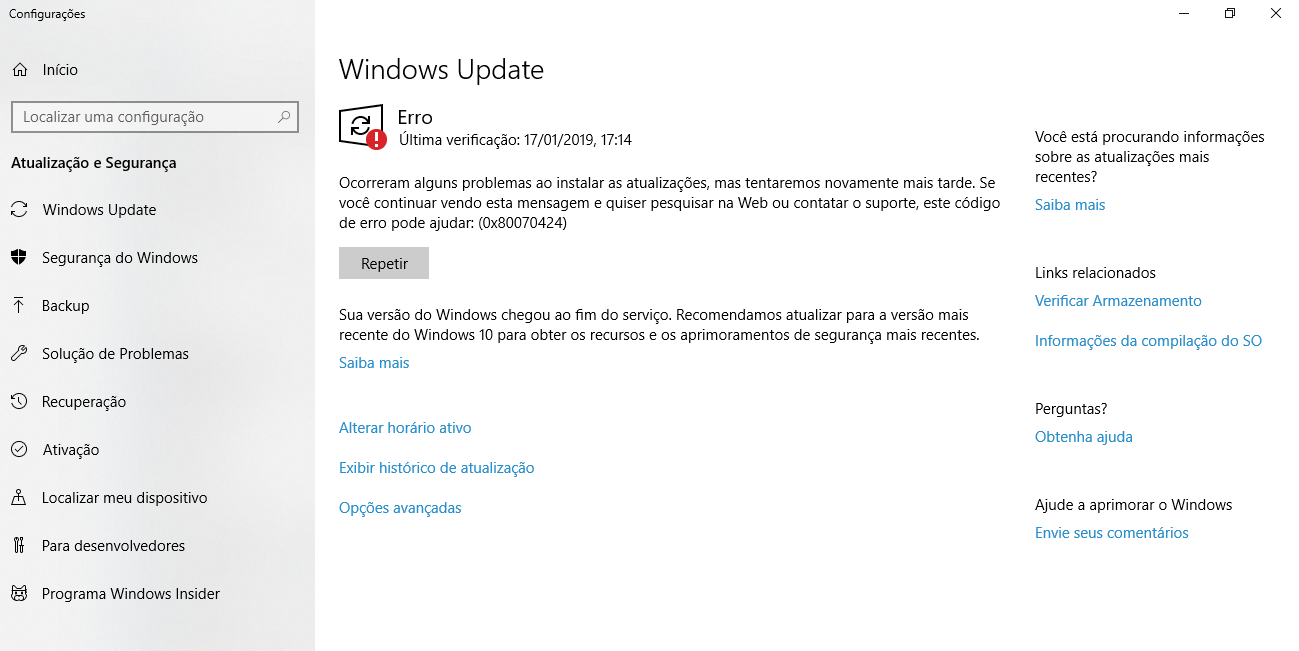Click the Solução de Problemas wrench icon
Screen dimensions: 1299x651
[x=19, y=354]
